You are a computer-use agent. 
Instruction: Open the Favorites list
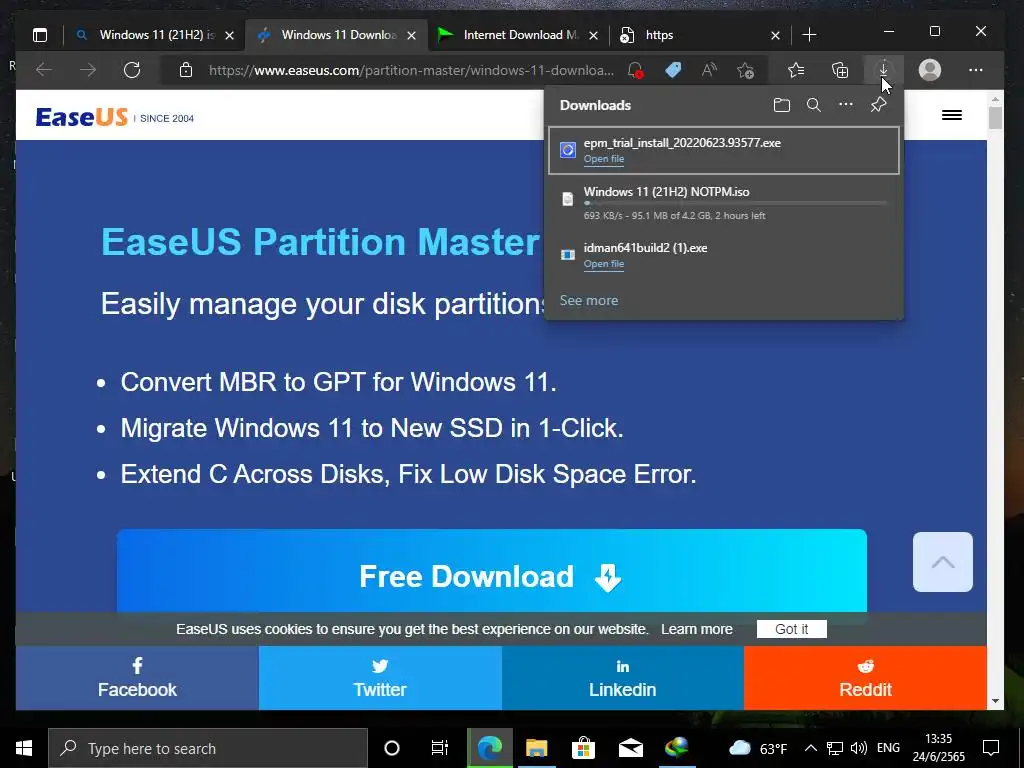[x=796, y=70]
